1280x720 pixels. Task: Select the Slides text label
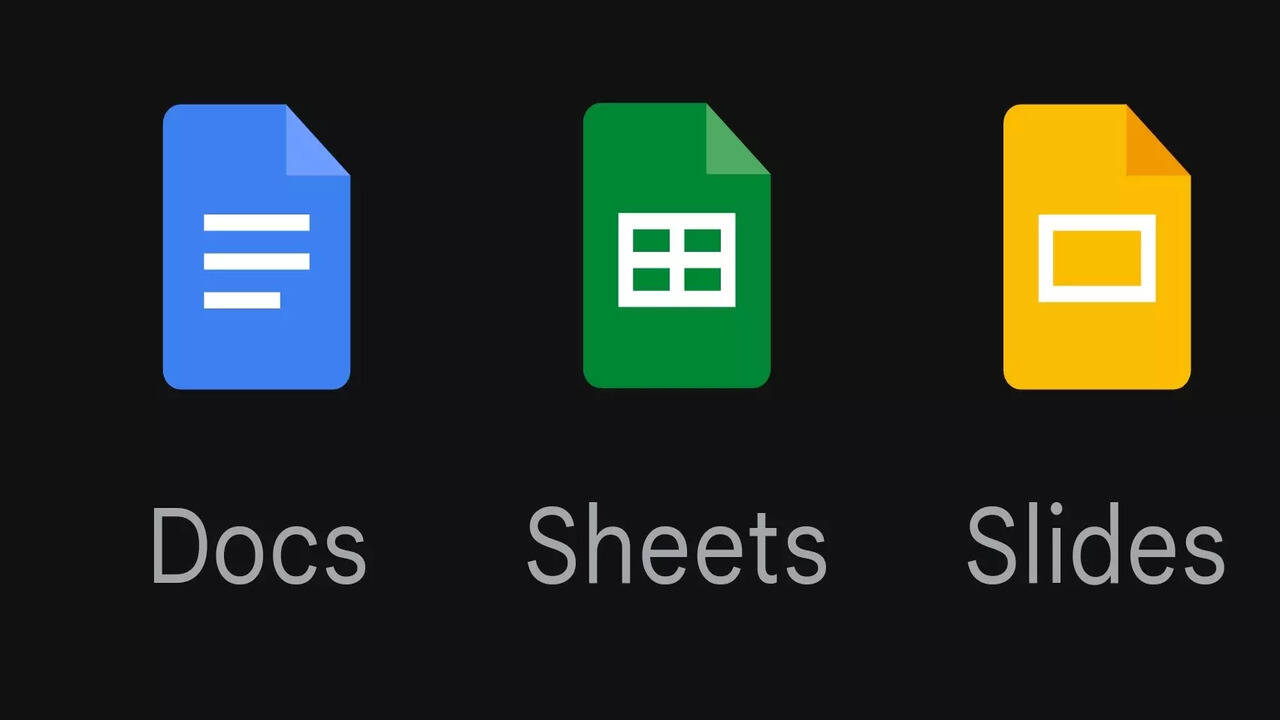click(x=1096, y=545)
